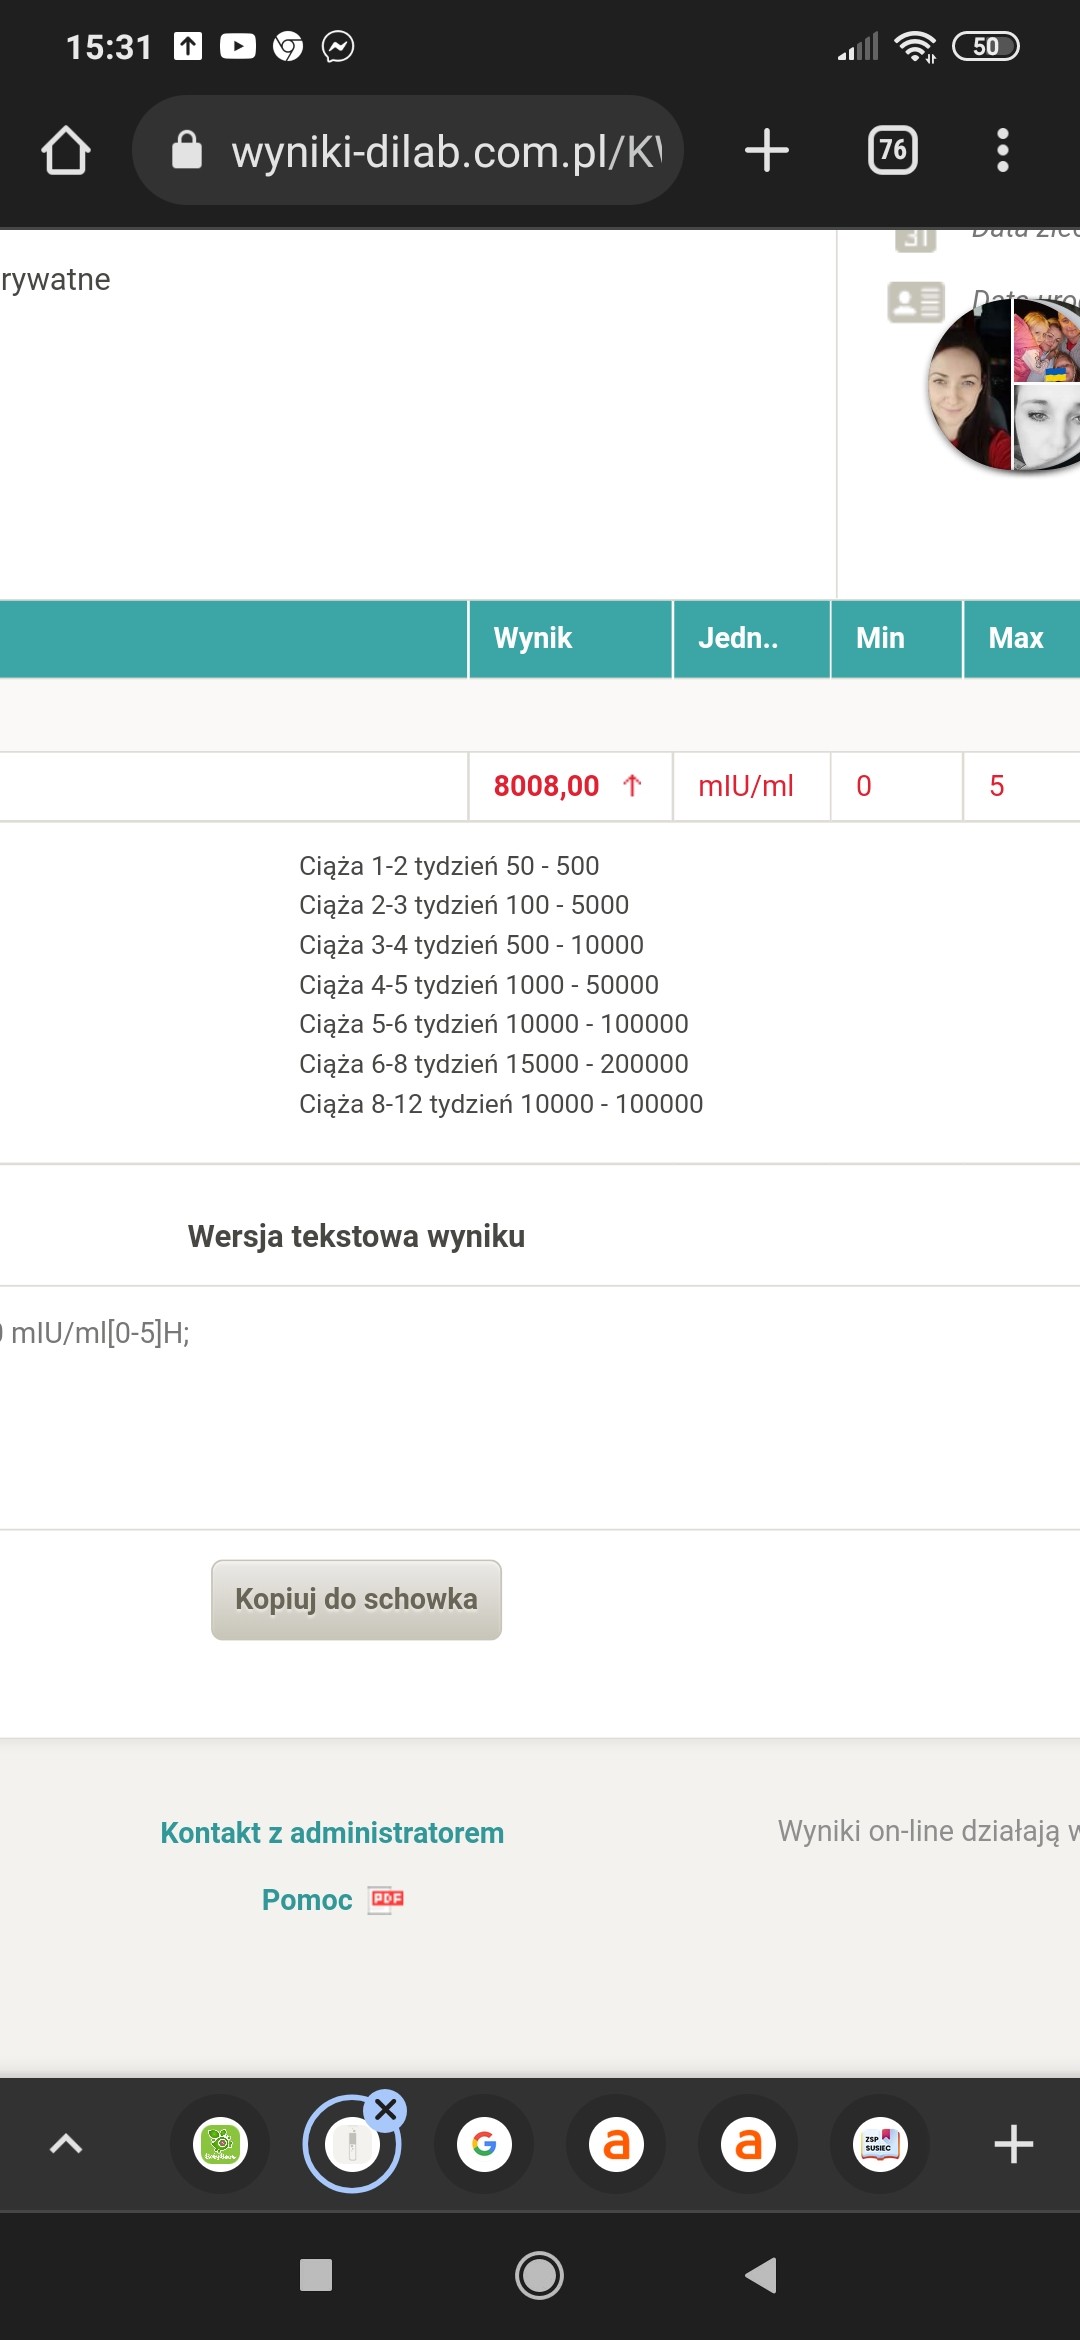
Task: Click the Max column header
Action: tap(1018, 638)
